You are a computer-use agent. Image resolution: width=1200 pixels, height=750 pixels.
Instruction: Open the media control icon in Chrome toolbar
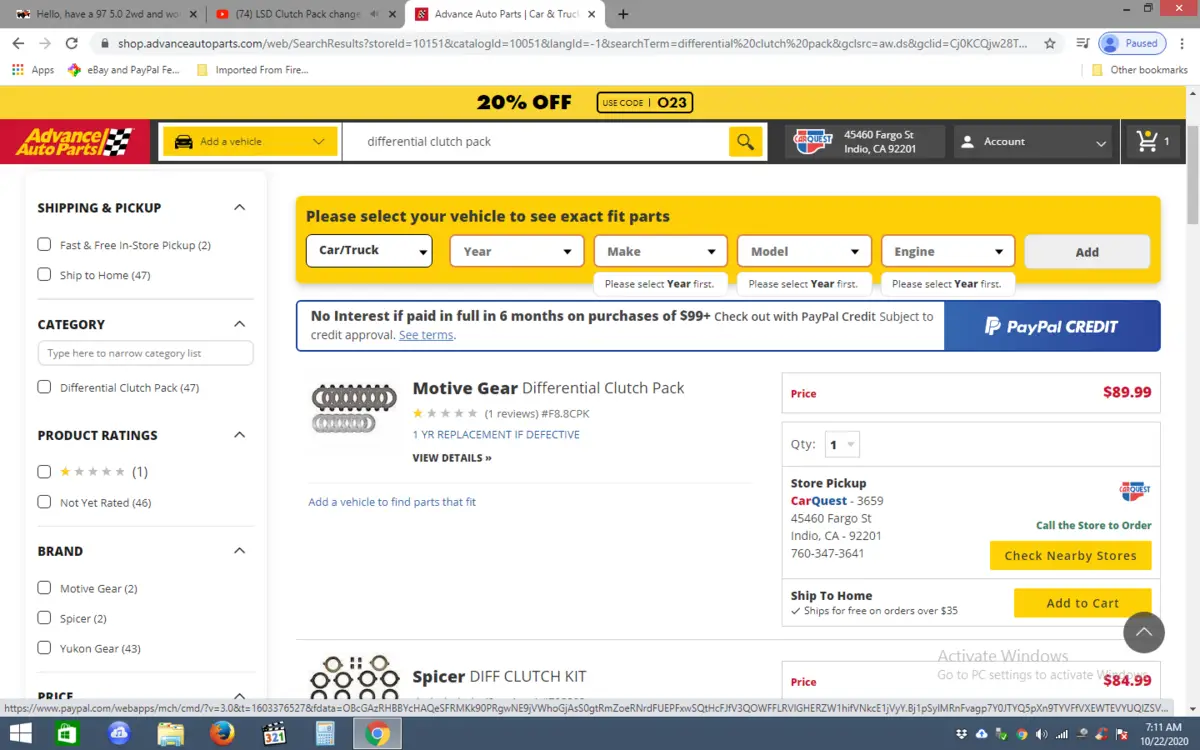pyautogui.click(x=1082, y=43)
